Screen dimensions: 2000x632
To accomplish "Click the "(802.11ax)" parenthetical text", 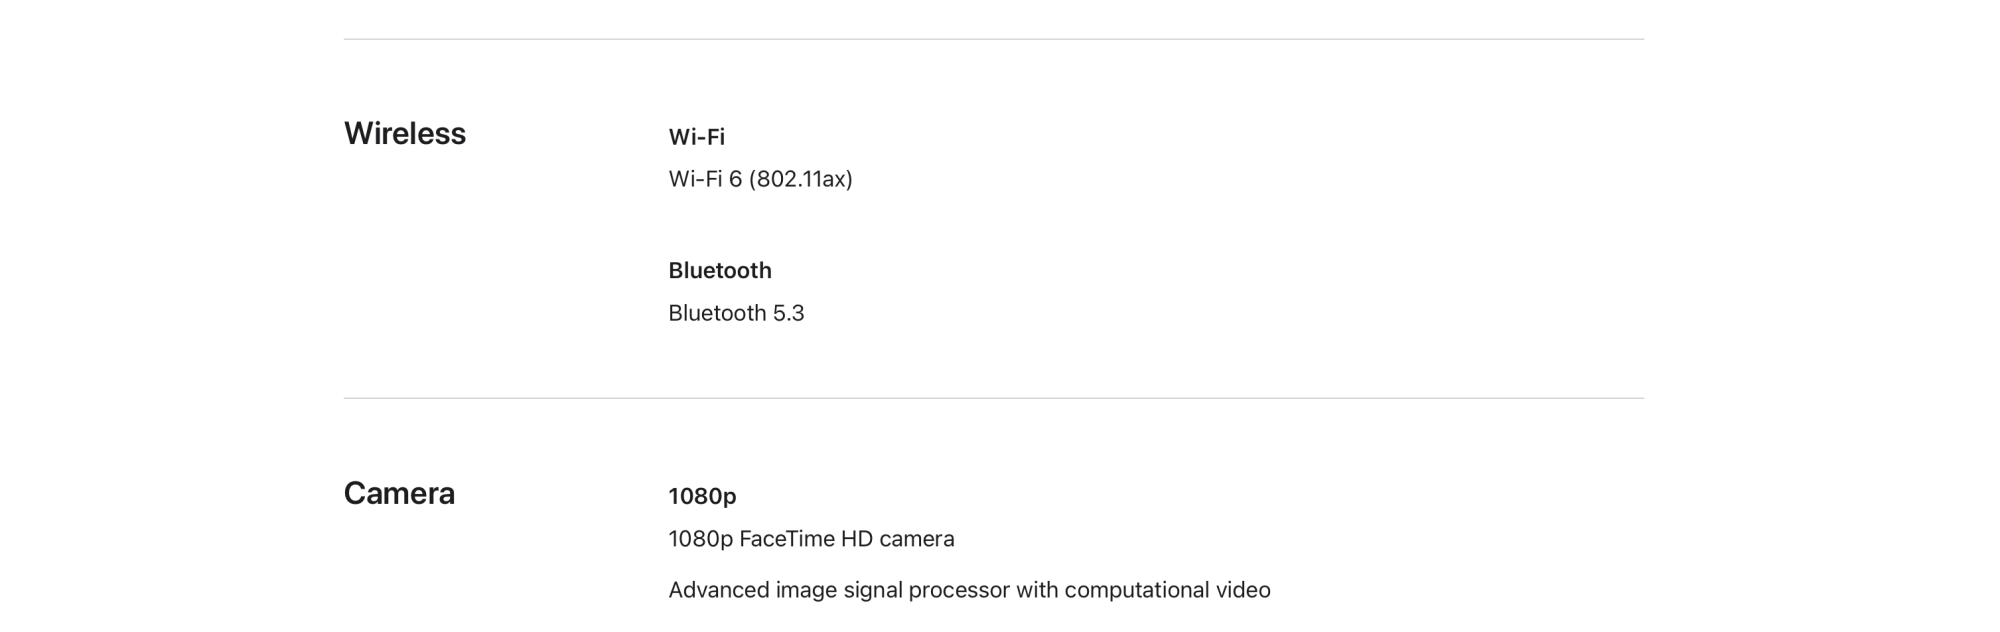I will click(x=800, y=179).
